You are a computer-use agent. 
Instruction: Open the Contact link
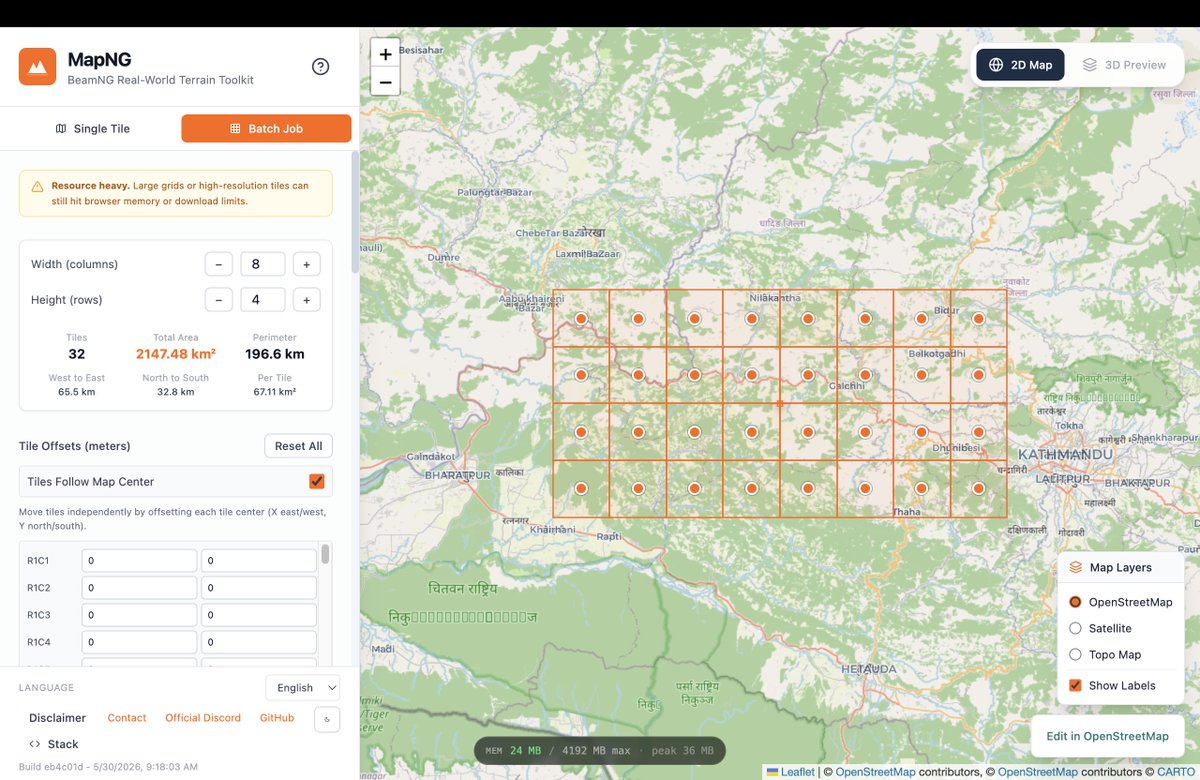(127, 718)
